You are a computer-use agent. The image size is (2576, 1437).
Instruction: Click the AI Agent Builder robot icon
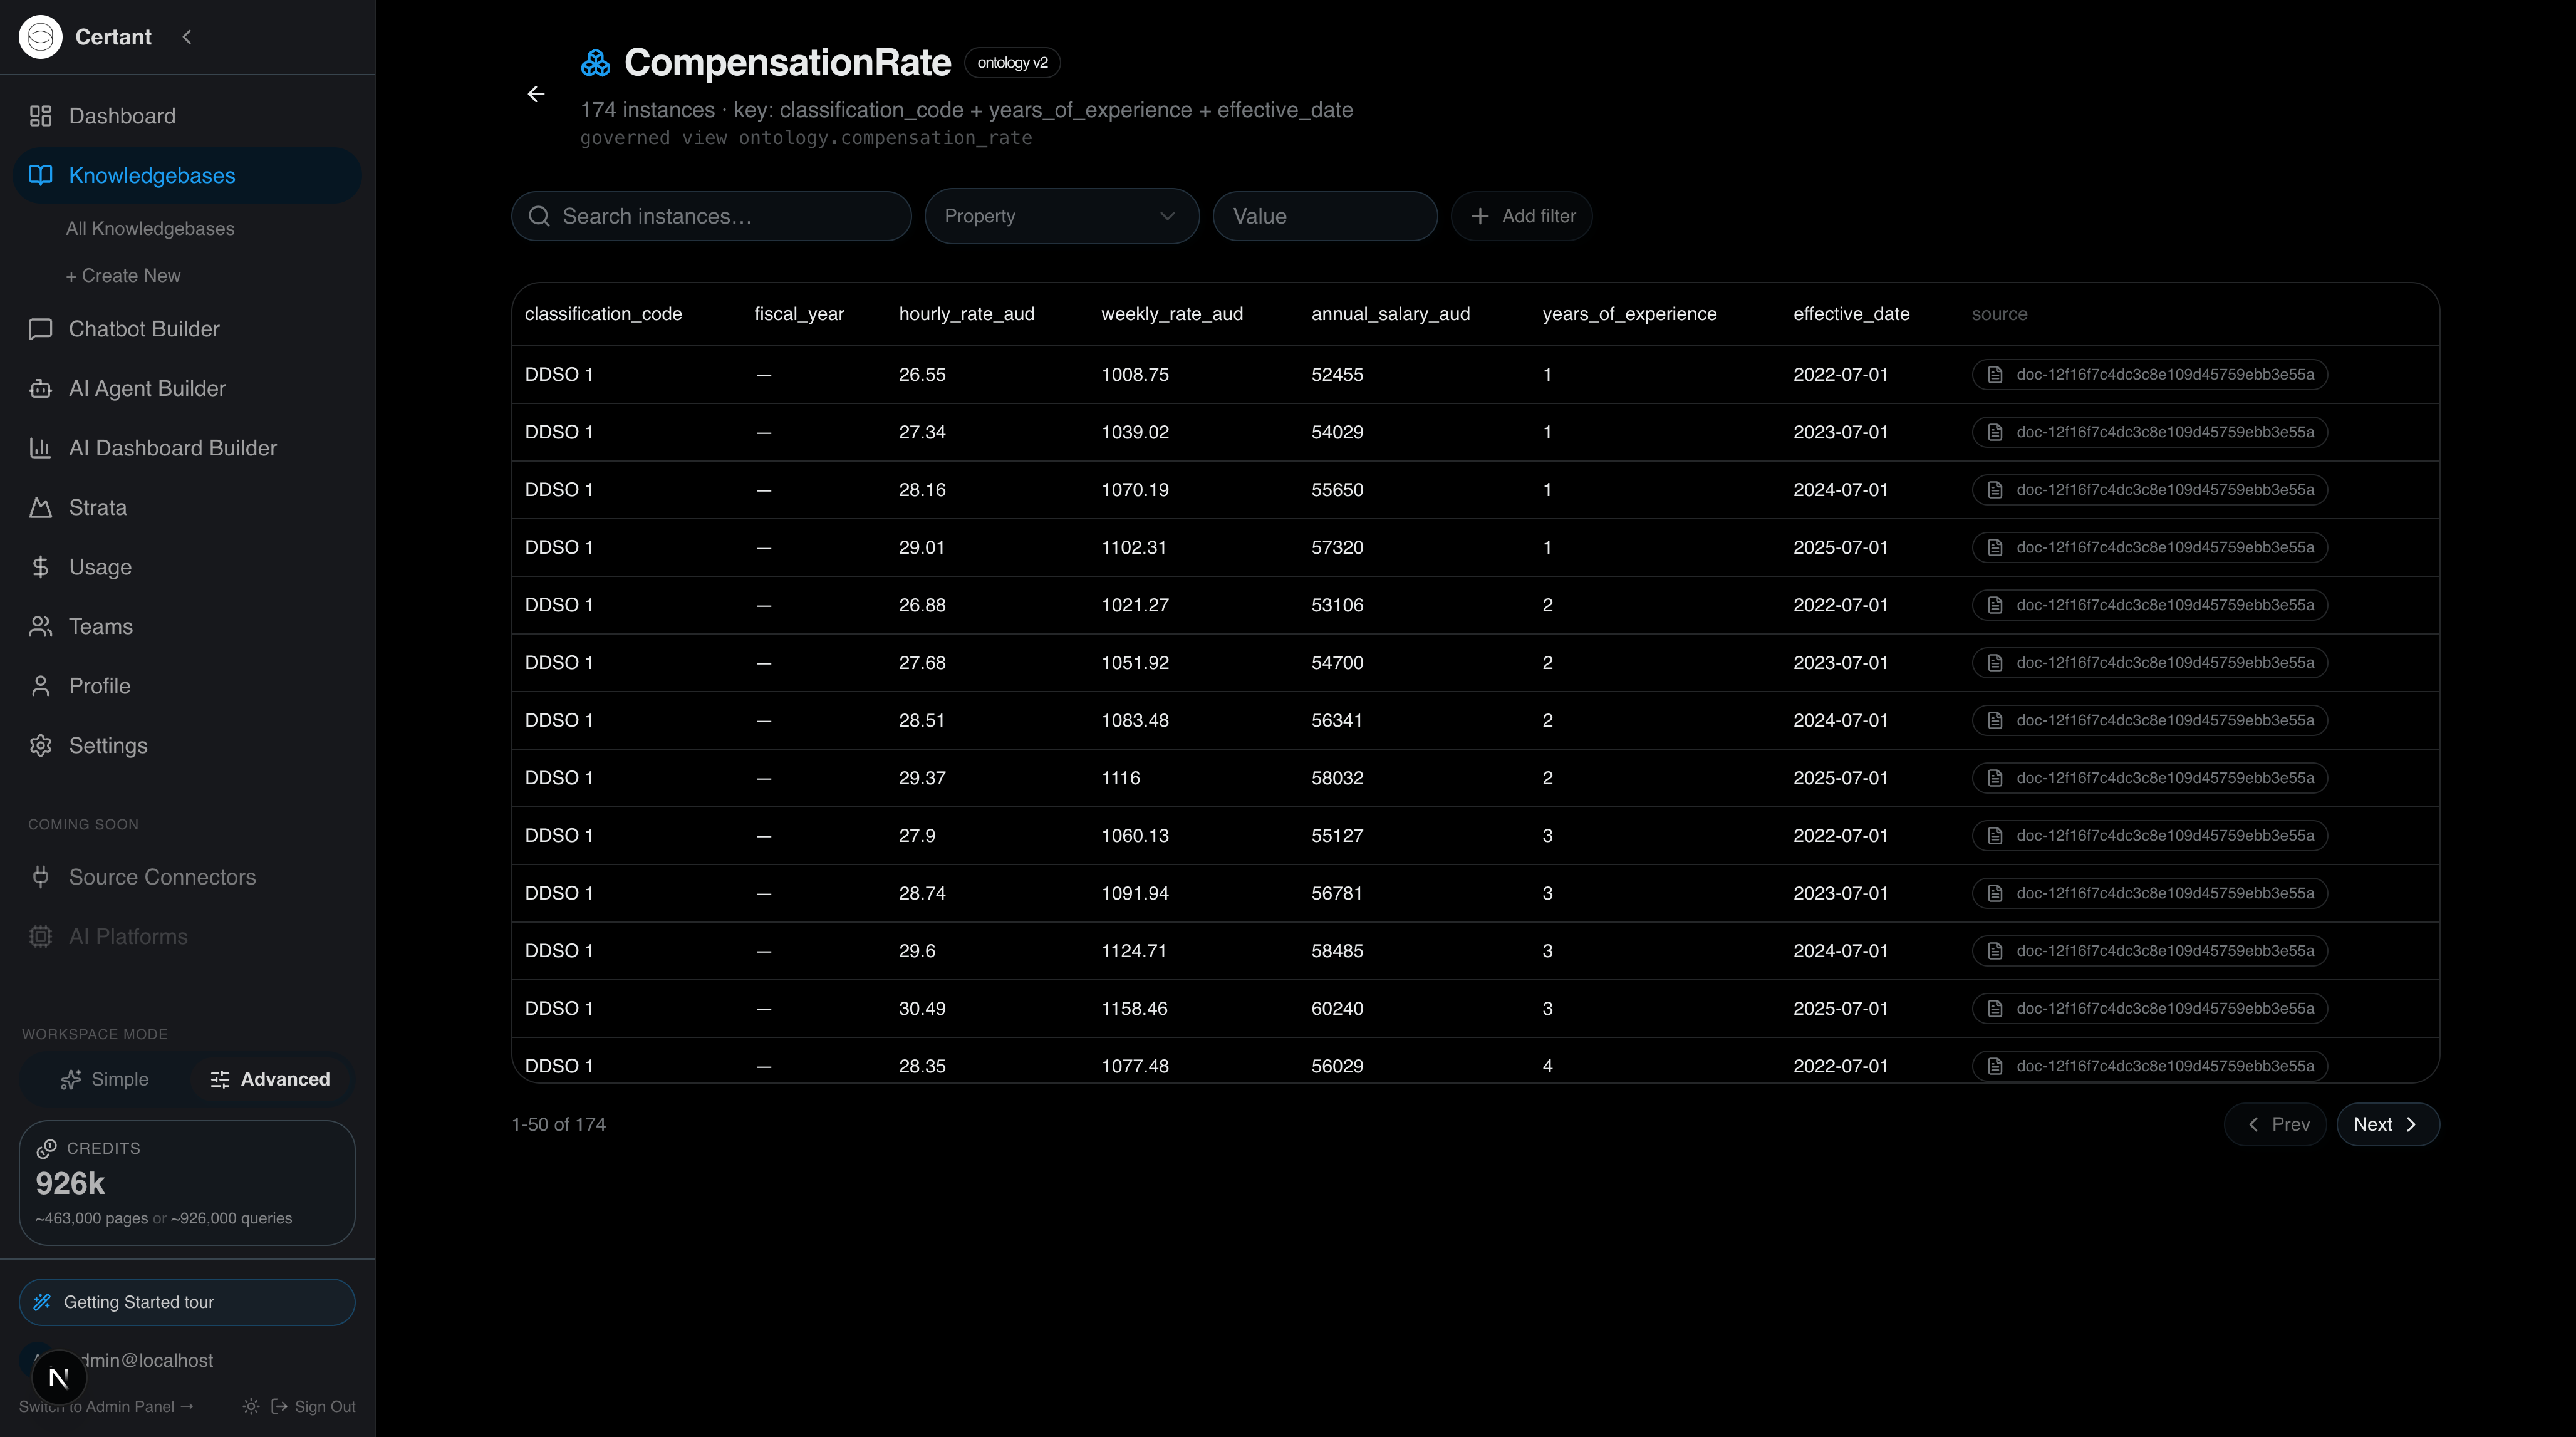[40, 388]
